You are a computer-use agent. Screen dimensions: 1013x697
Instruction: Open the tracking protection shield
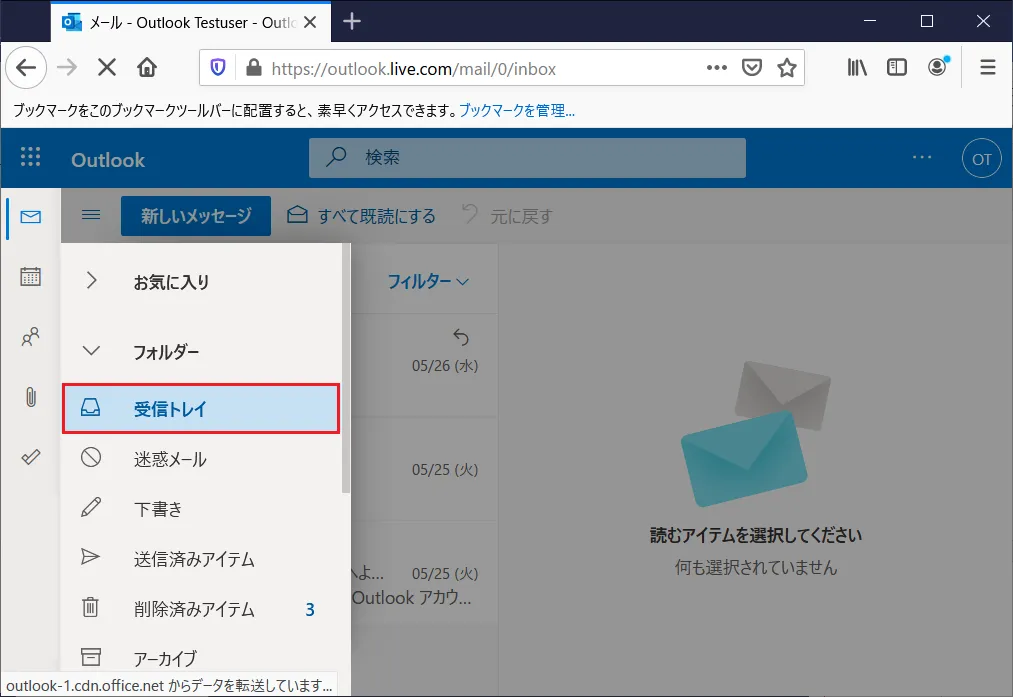(x=218, y=68)
